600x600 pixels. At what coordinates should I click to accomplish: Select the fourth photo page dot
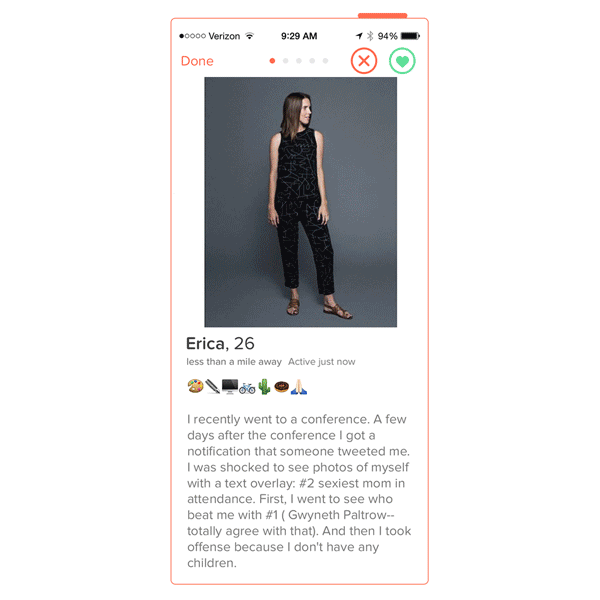(x=312, y=61)
